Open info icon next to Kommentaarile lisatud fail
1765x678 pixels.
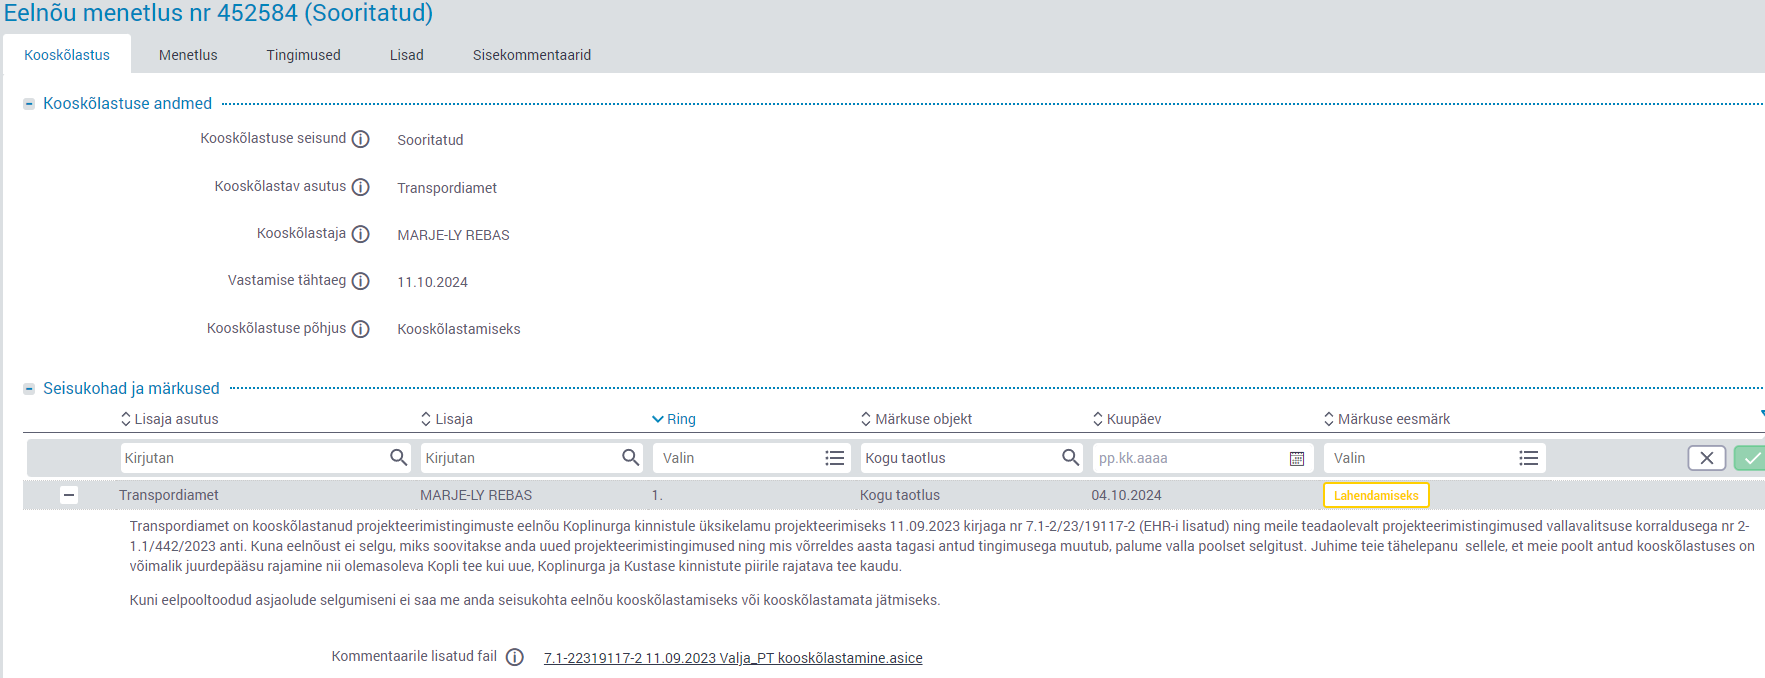tap(515, 657)
